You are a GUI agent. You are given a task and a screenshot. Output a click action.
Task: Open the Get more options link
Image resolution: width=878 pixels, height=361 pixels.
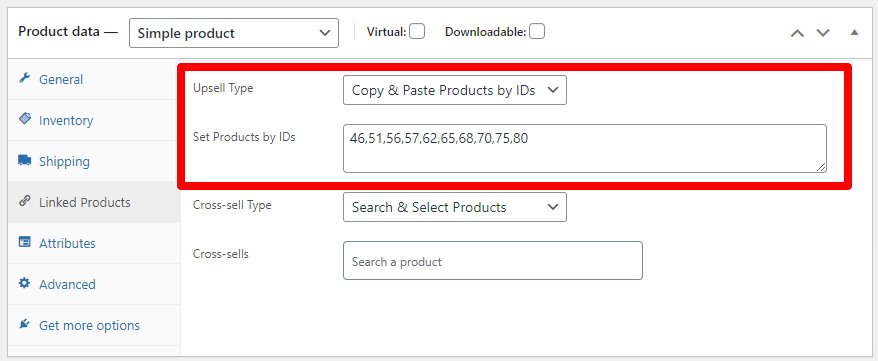94,325
